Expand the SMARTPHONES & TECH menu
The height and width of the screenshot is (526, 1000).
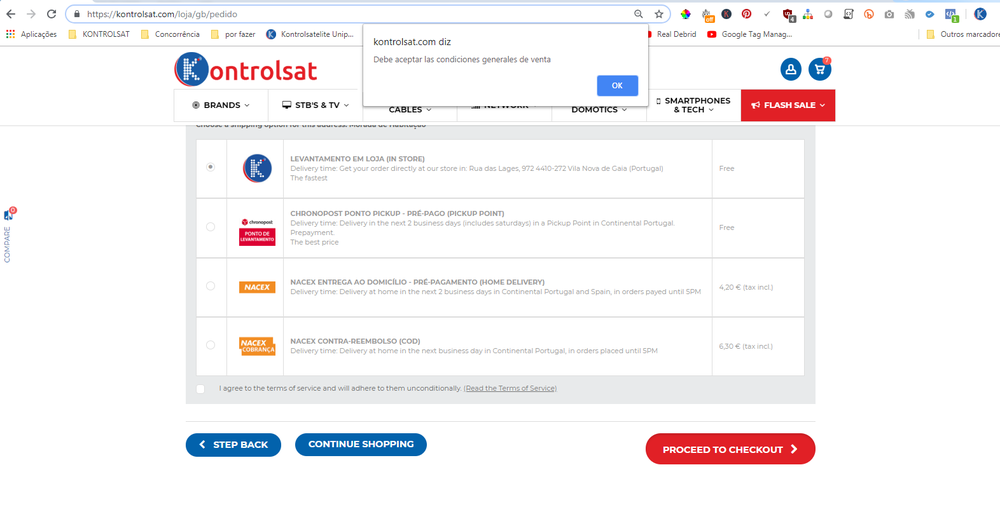point(693,105)
